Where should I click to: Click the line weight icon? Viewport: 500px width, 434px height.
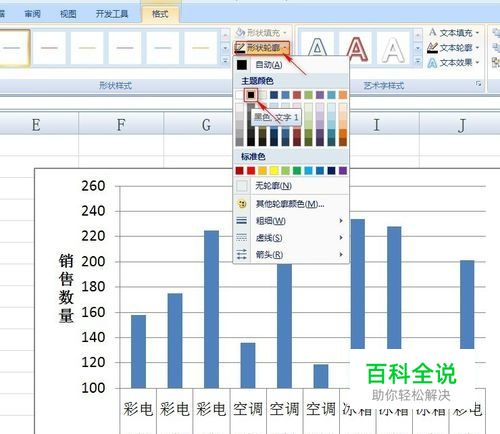click(x=242, y=221)
